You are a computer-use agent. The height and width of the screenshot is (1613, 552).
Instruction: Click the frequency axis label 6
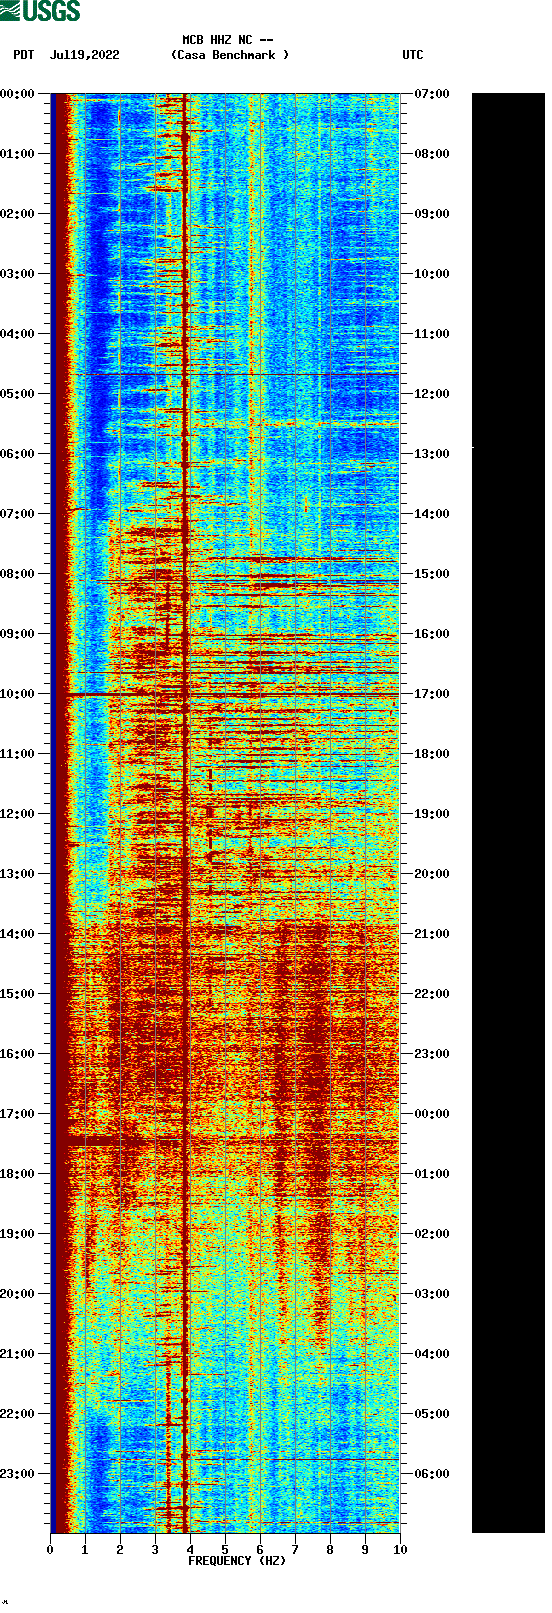point(260,1550)
